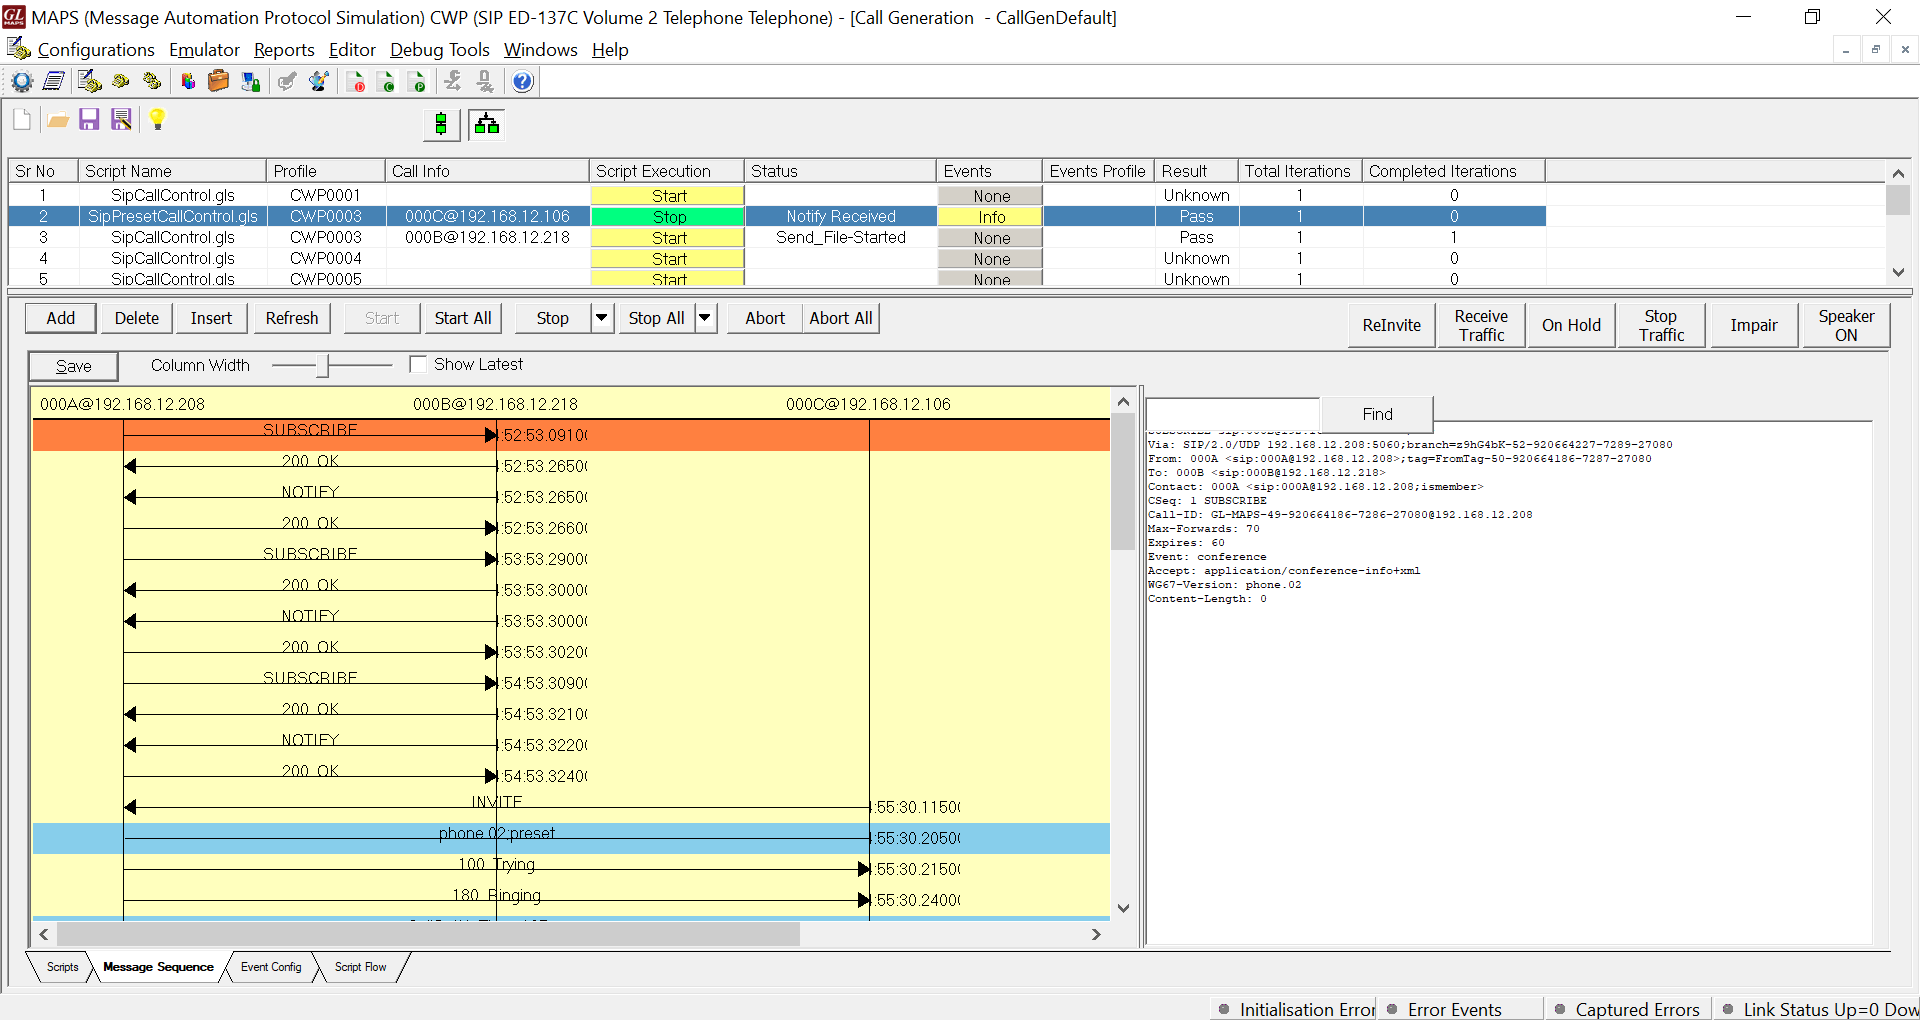
Task: Switch to the Scripts tab
Action: click(x=62, y=967)
